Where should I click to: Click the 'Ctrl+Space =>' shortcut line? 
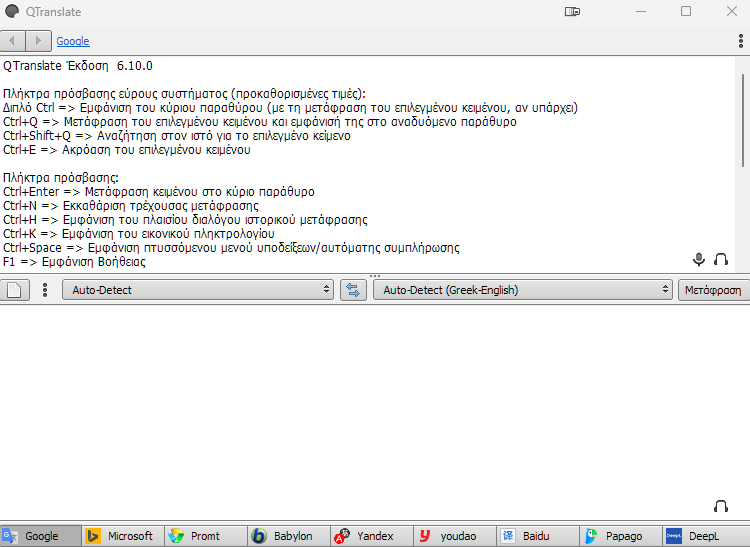pyautogui.click(x=231, y=248)
